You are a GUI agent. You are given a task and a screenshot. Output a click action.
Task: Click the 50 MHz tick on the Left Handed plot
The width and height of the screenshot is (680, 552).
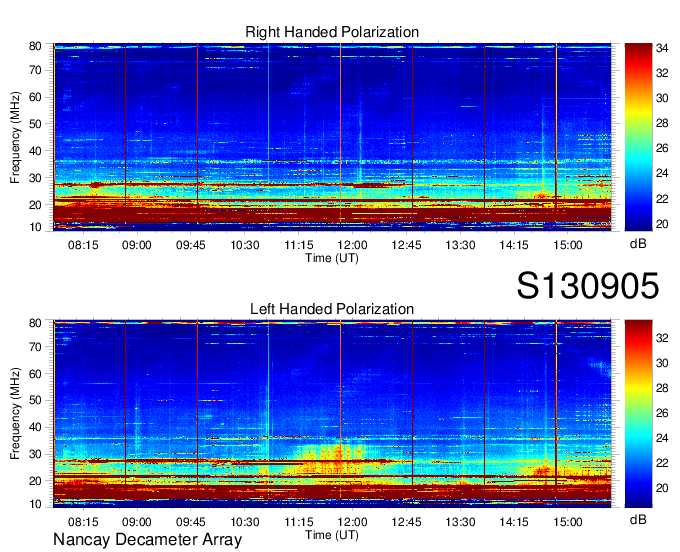(x=35, y=400)
